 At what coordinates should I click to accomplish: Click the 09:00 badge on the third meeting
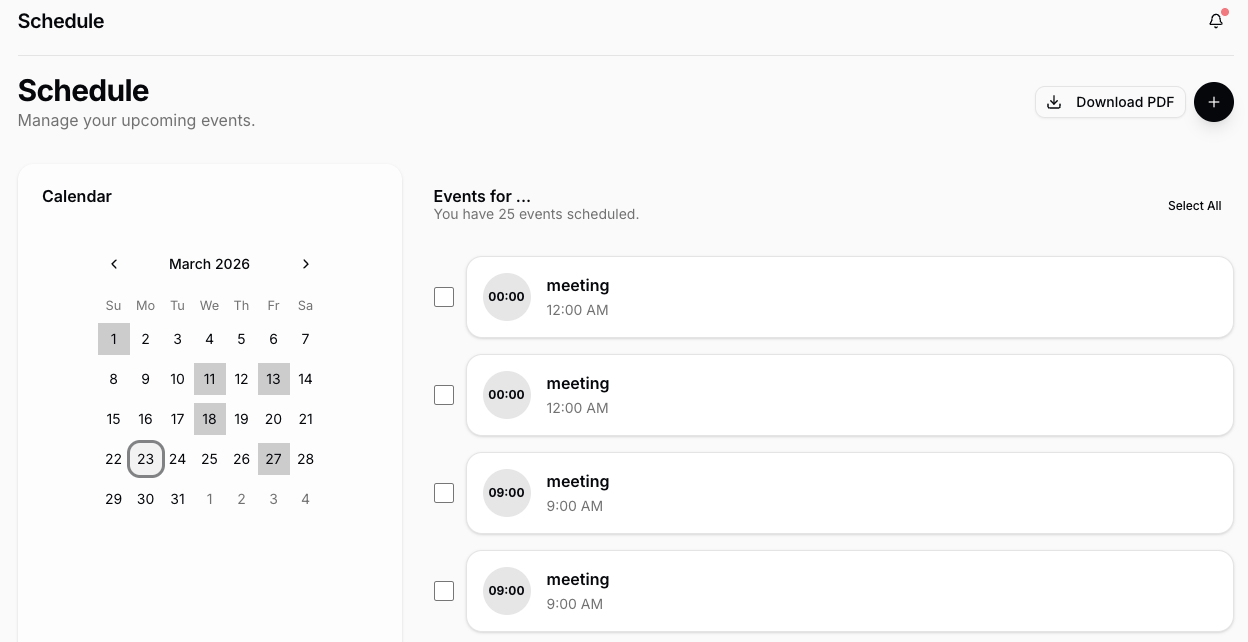(507, 493)
